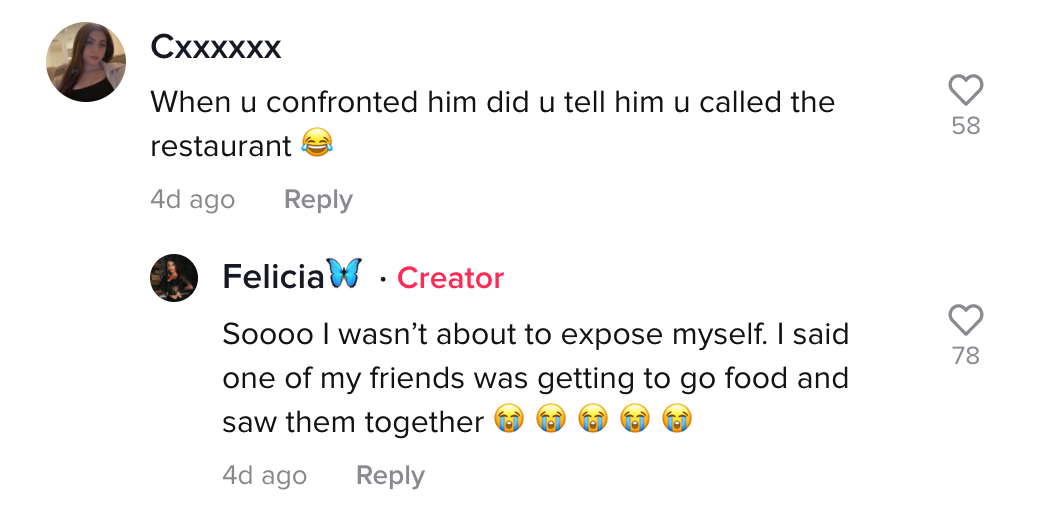Like Felicia's reply with the heart icon

[965, 320]
